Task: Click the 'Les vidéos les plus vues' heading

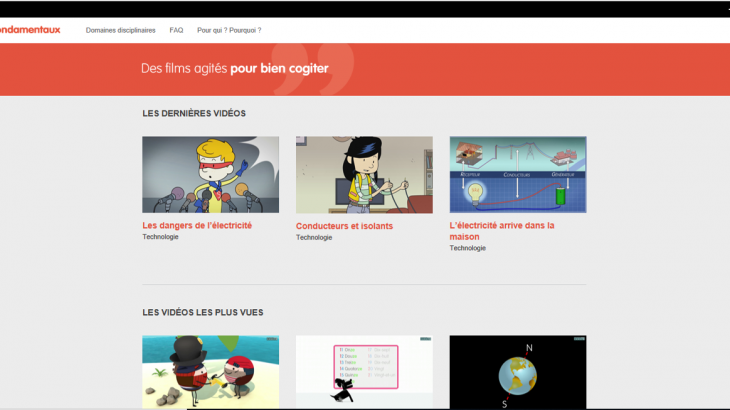Action: (203, 312)
